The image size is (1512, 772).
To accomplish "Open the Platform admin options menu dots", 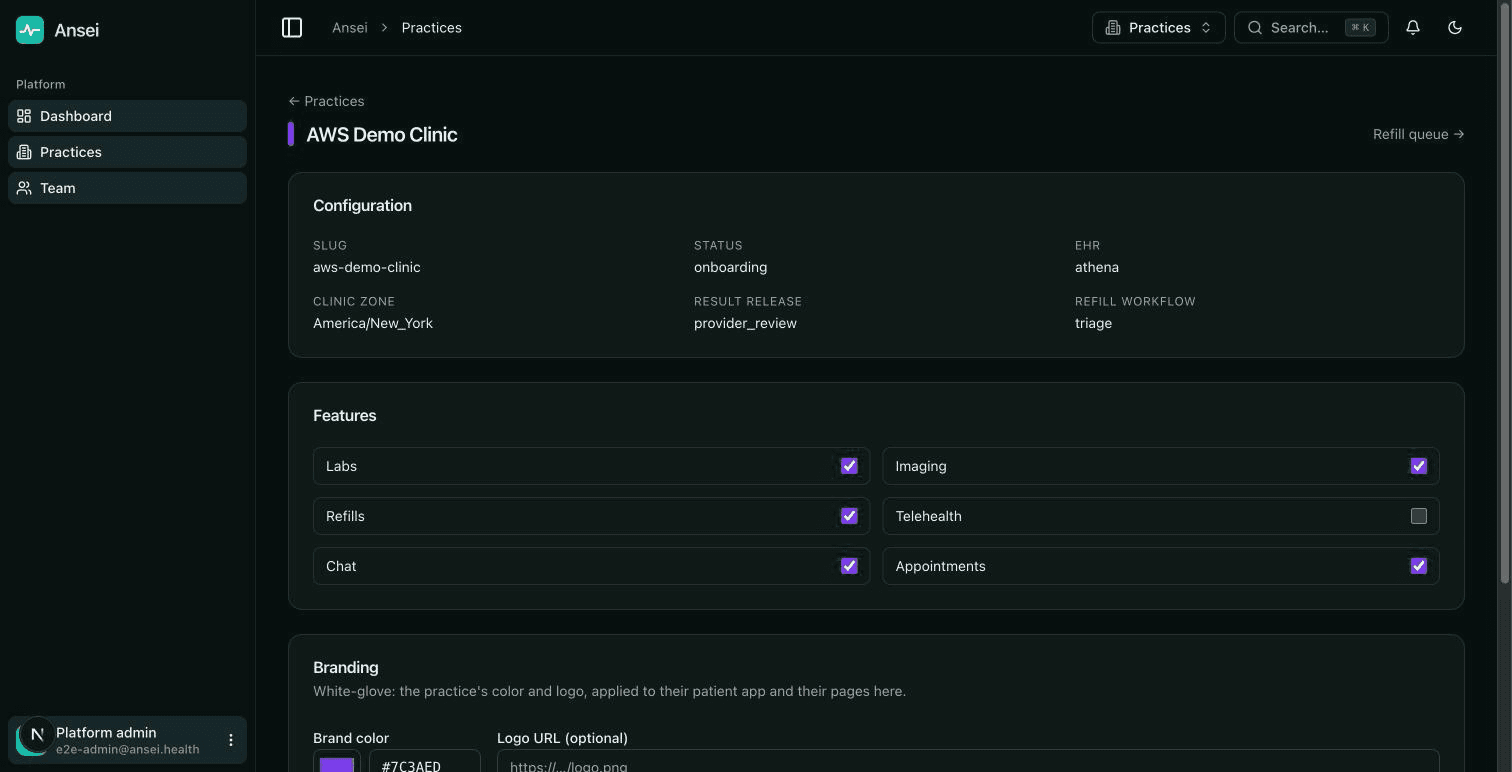I will [x=231, y=740].
